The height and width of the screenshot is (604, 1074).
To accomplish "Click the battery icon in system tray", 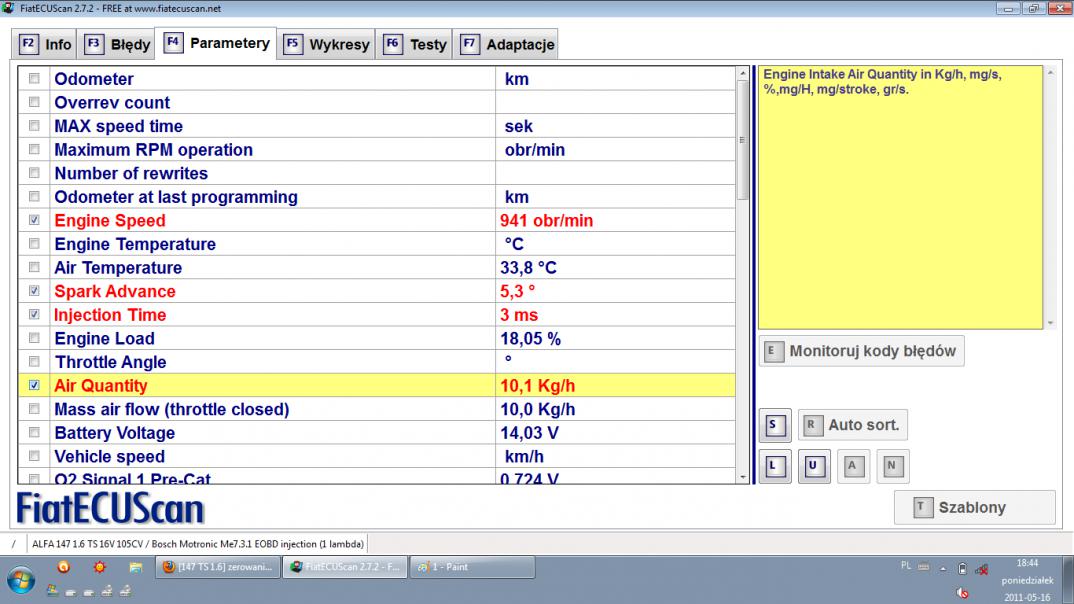I will [x=961, y=569].
